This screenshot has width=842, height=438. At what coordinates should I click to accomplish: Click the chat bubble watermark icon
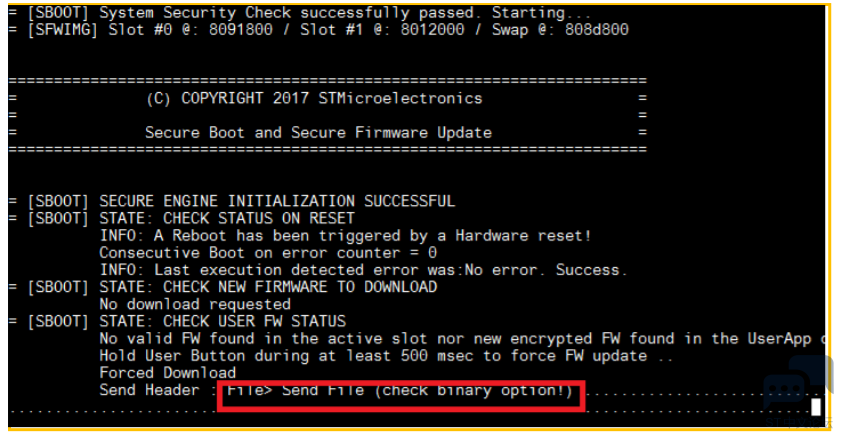tap(798, 384)
